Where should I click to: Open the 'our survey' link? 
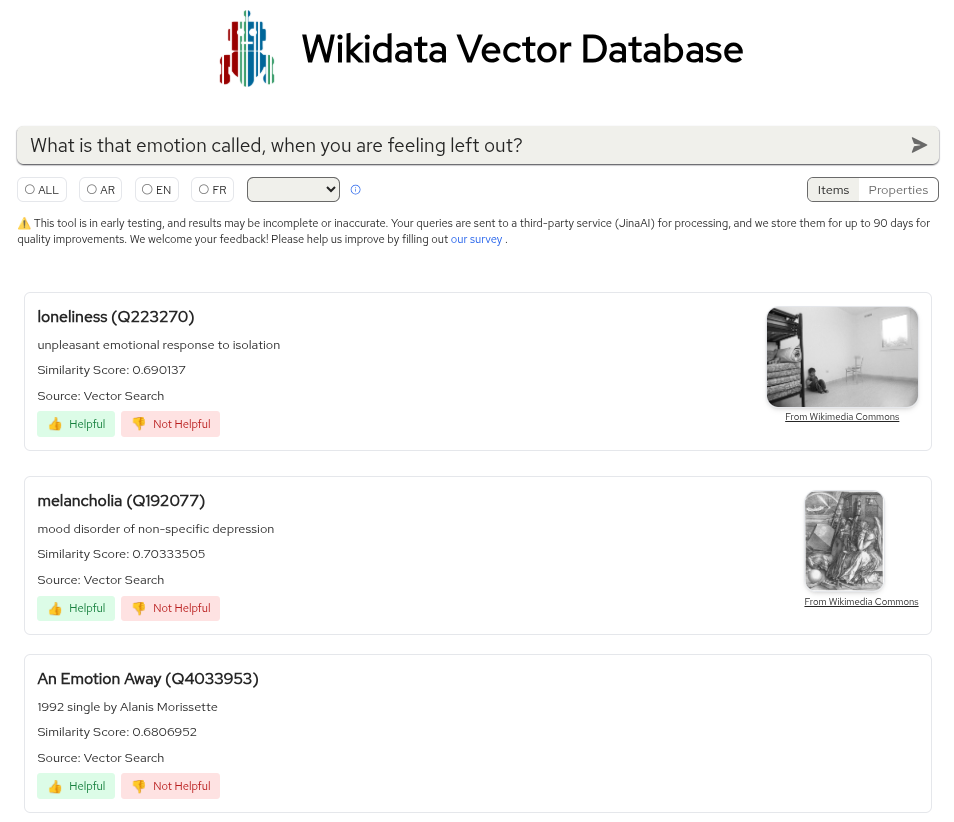pyautogui.click(x=476, y=240)
